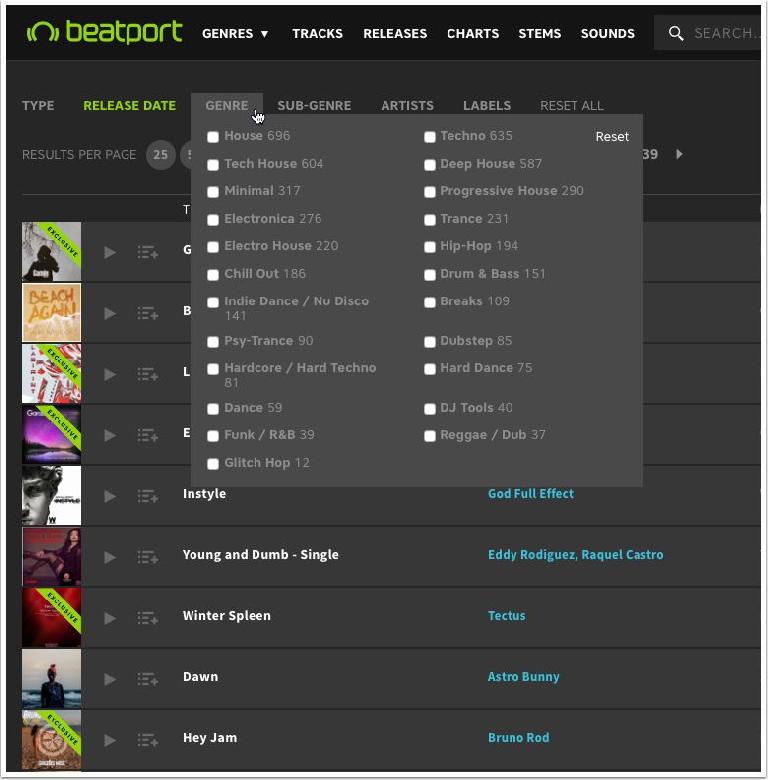The height and width of the screenshot is (780, 768).
Task: Select the Drum & Bass checkbox
Action: point(430,275)
